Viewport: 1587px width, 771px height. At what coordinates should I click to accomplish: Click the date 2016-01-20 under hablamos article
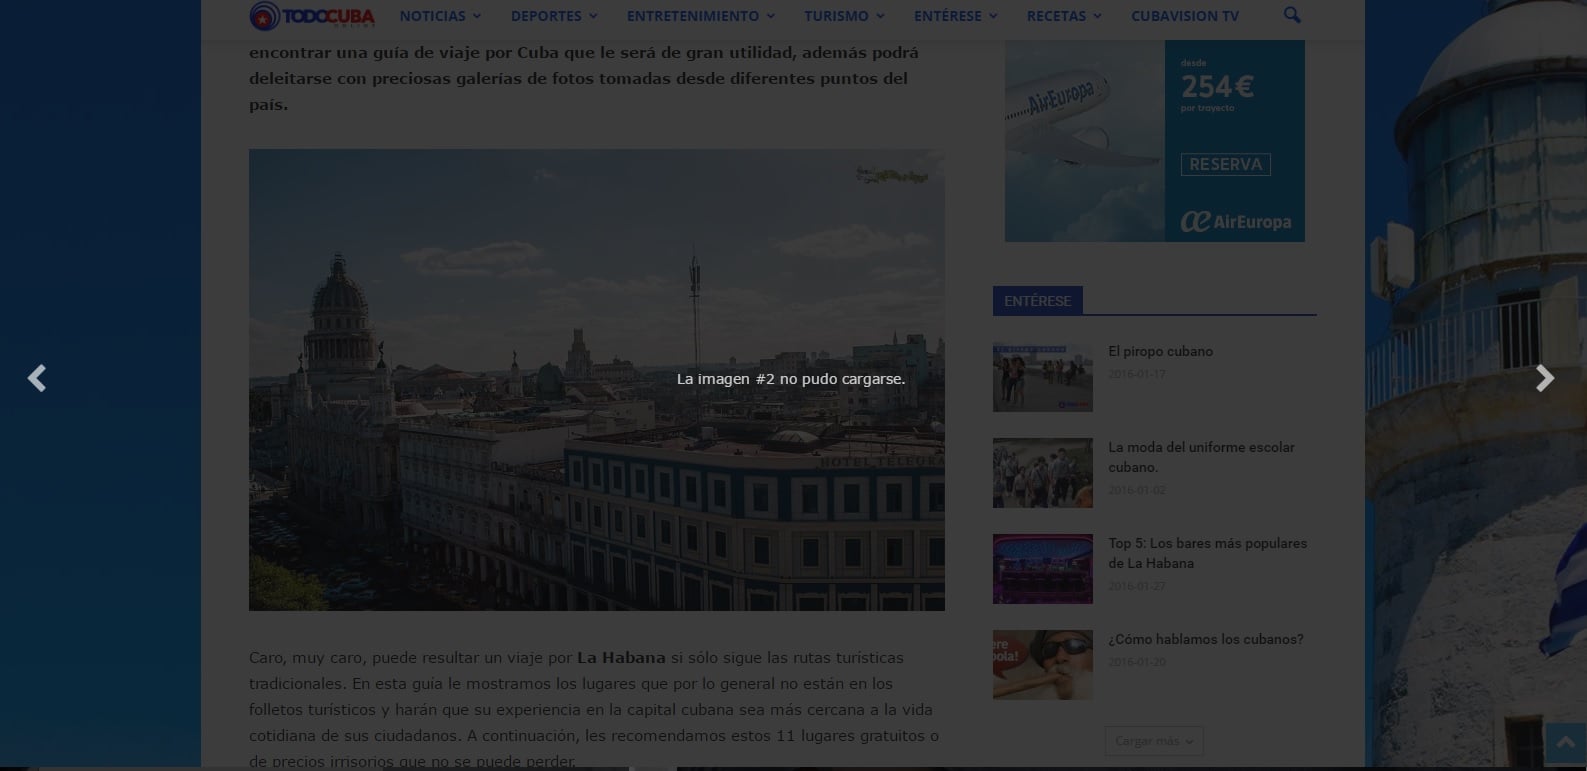pos(1137,662)
